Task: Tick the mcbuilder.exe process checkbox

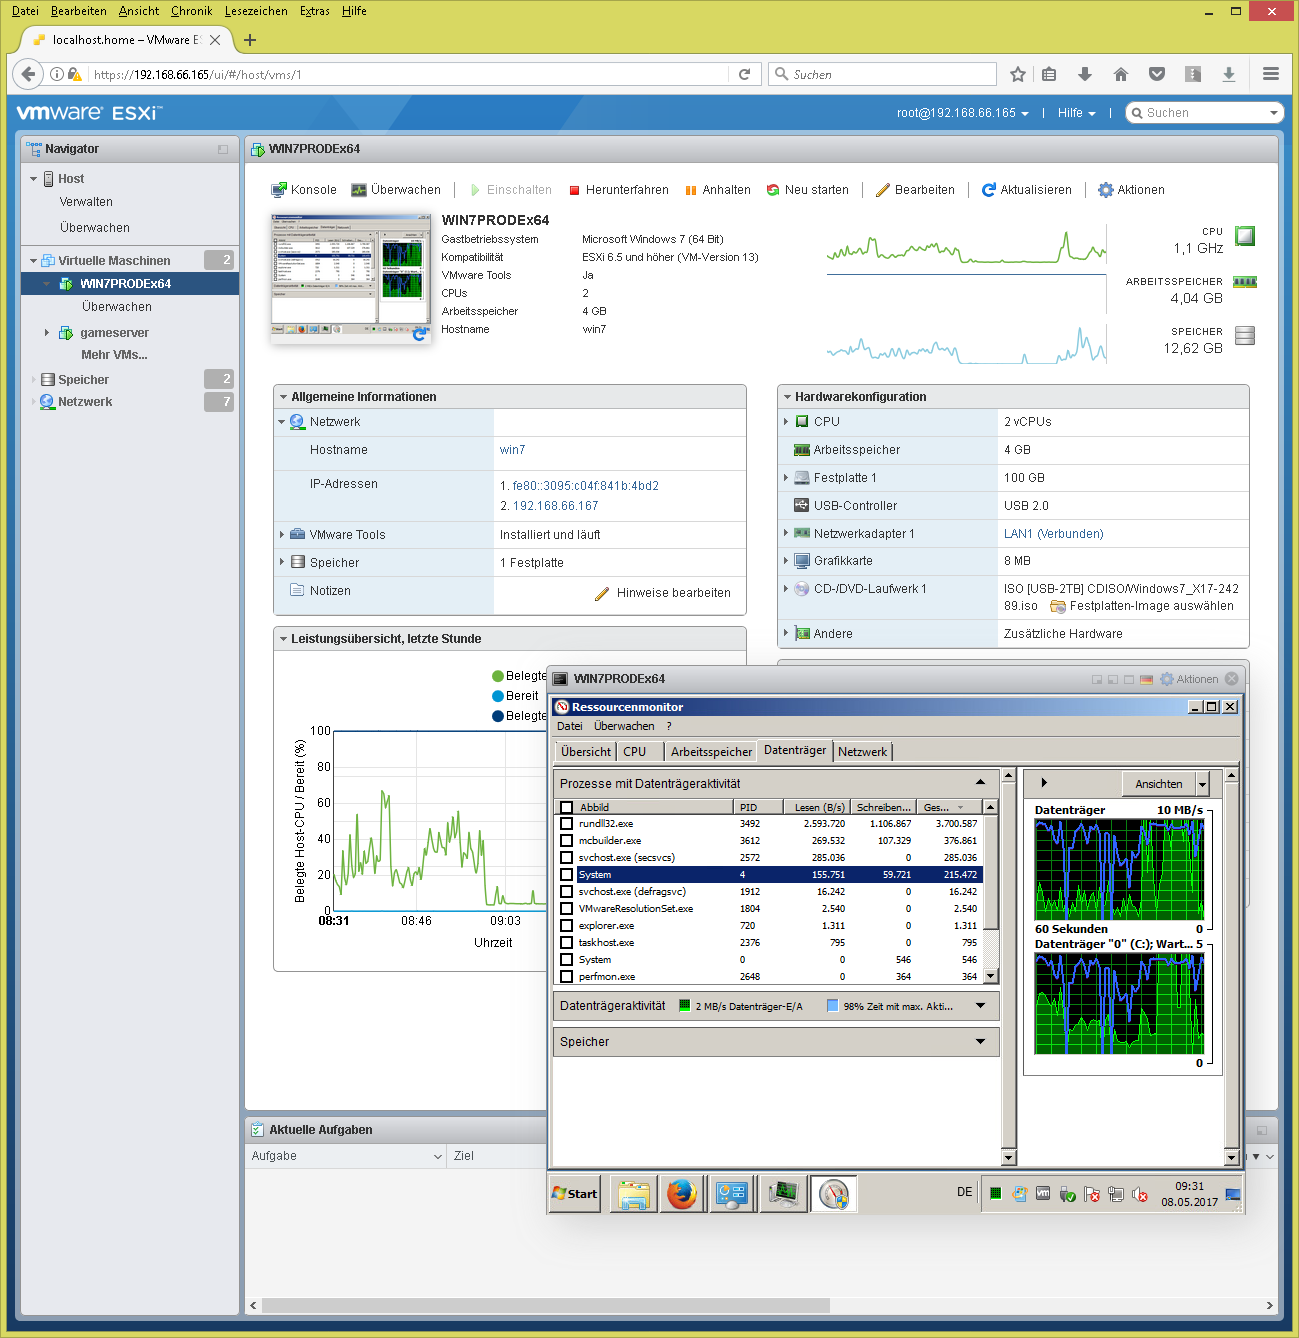Action: click(567, 841)
